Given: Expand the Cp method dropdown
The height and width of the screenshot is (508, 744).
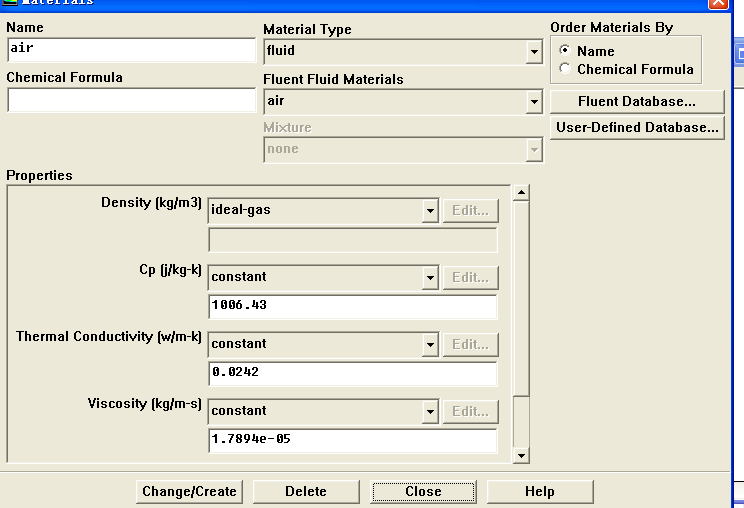Looking at the screenshot, I should pos(430,277).
